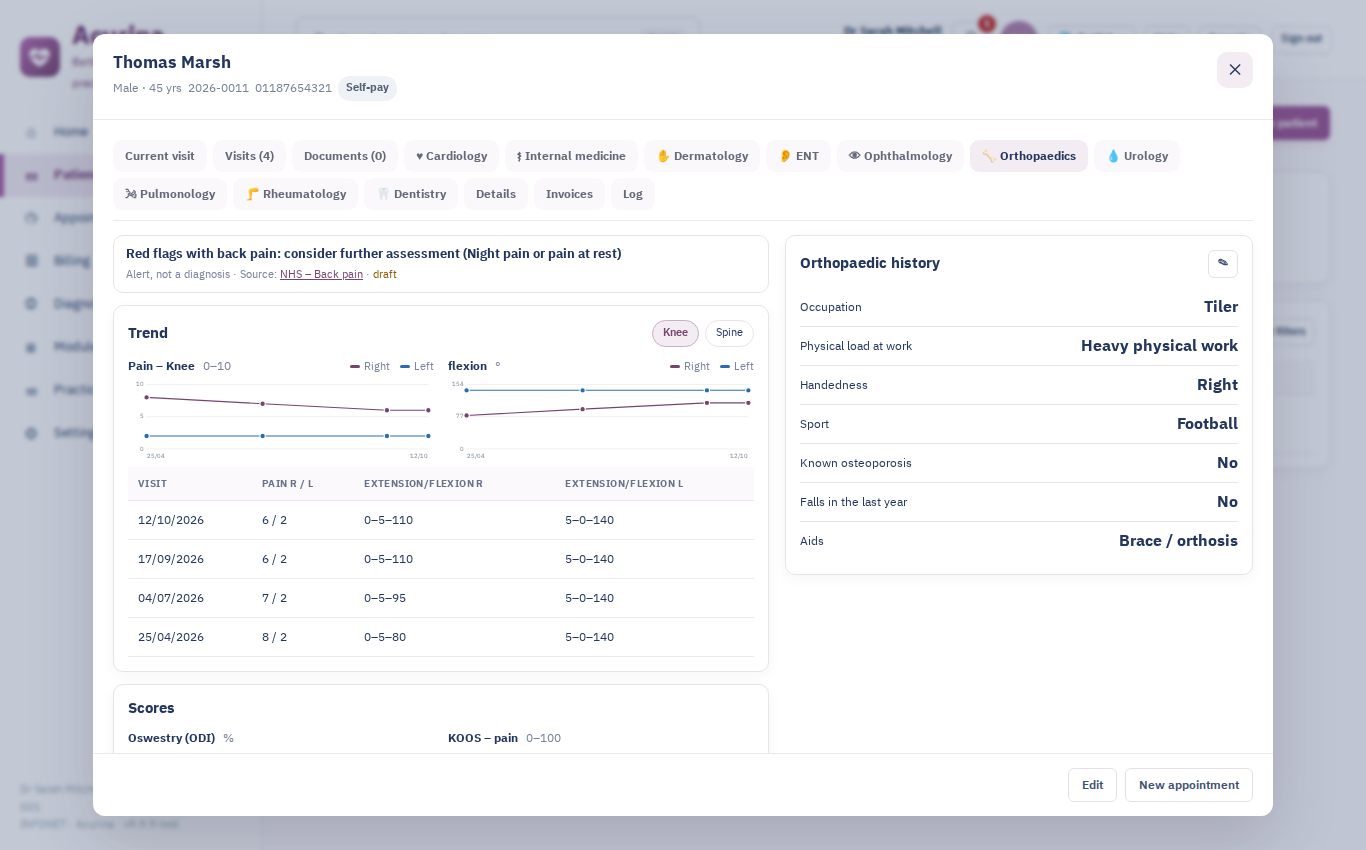The image size is (1366, 850).
Task: Close the Thomas Marsh patient dialog
Action: tap(1234, 69)
